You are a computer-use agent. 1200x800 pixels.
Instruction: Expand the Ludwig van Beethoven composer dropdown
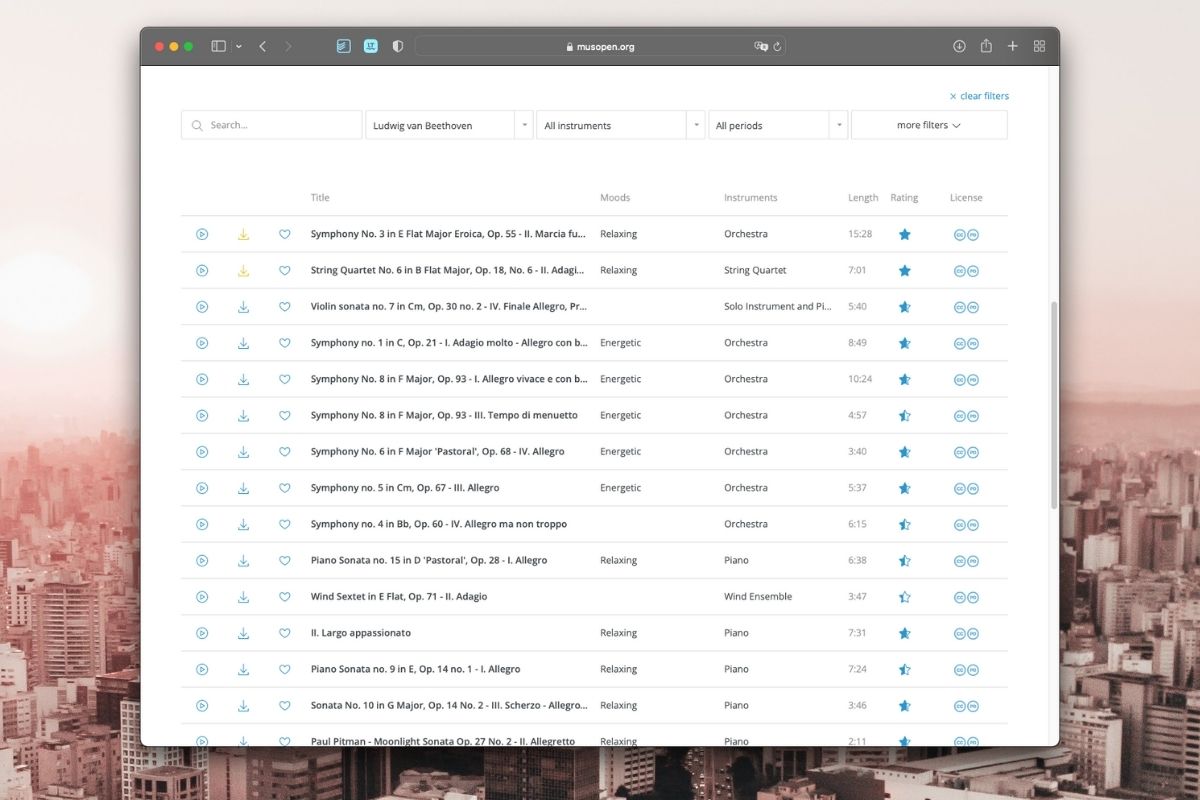point(523,126)
